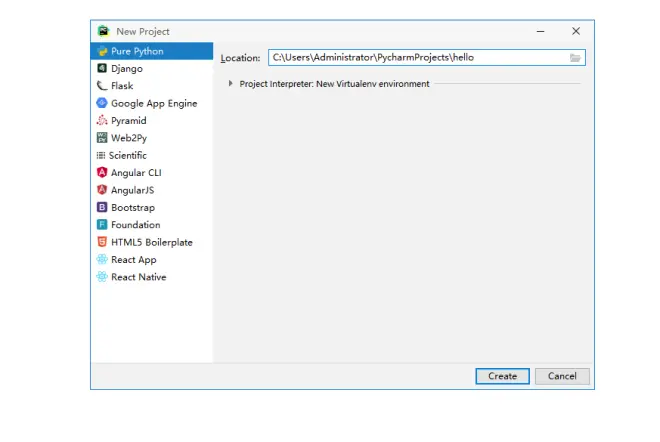This screenshot has width=660, height=442.
Task: Click the Foundation icon
Action: point(102,224)
